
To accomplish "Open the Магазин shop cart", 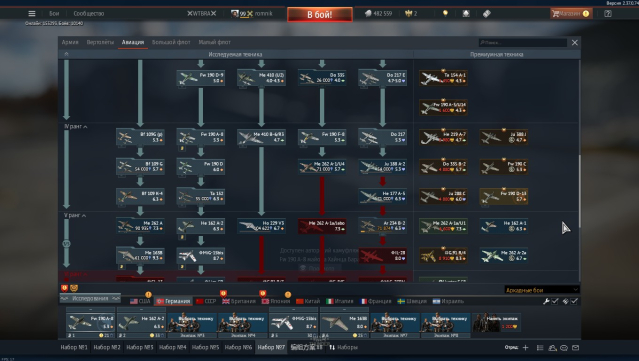I will [x=570, y=13].
